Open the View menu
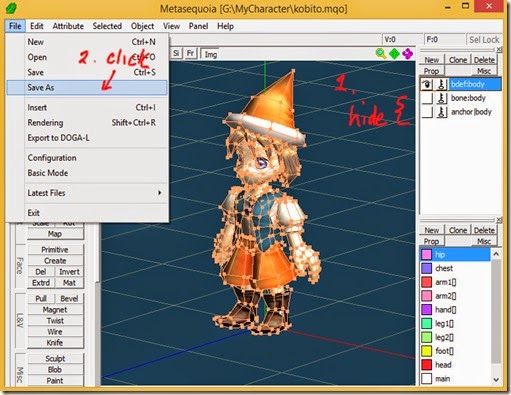The image size is (511, 395). click(x=171, y=26)
